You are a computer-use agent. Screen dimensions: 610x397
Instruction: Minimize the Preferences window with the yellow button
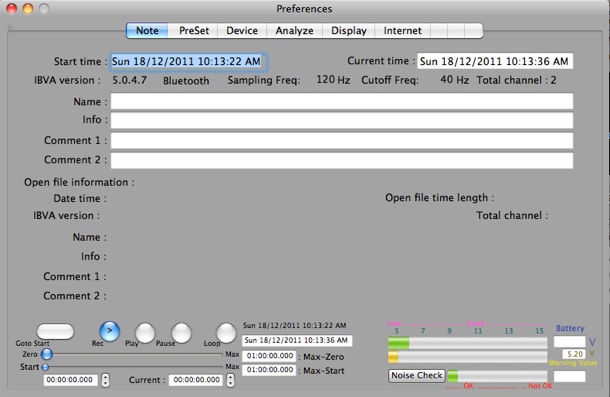pos(28,9)
